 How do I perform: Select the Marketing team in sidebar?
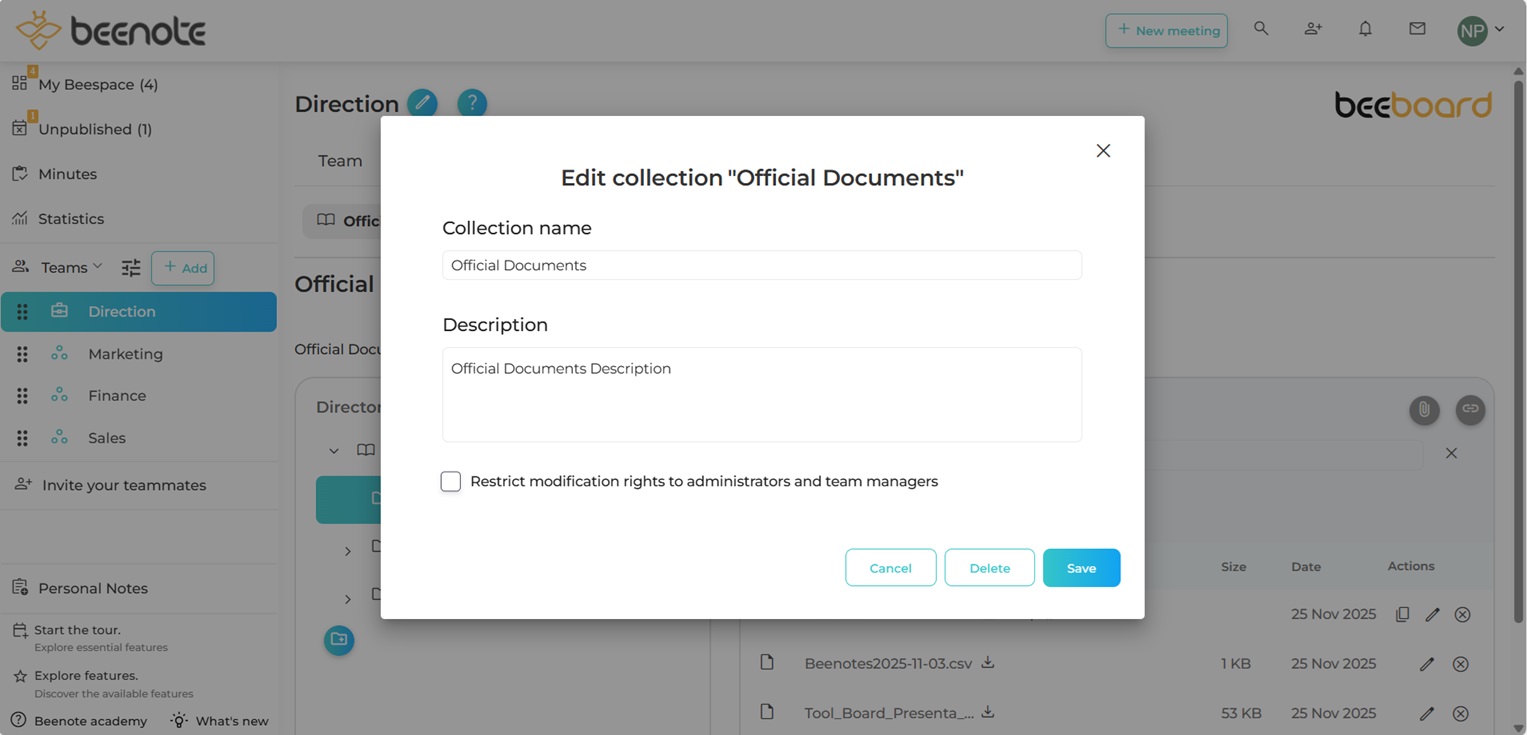(125, 354)
